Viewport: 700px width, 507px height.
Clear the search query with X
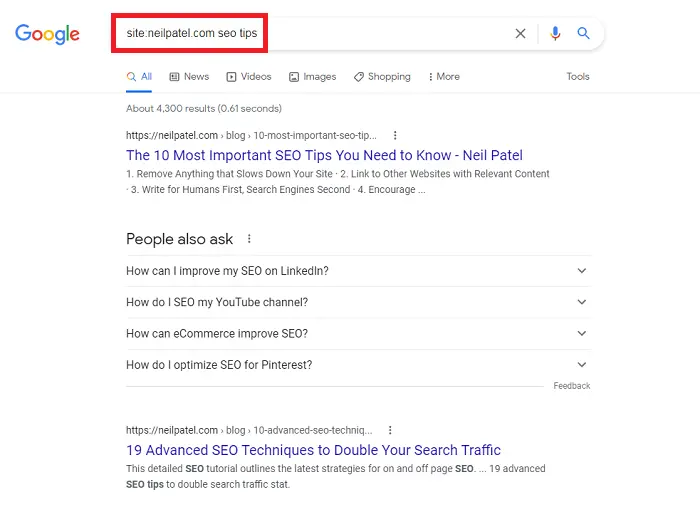click(x=520, y=34)
